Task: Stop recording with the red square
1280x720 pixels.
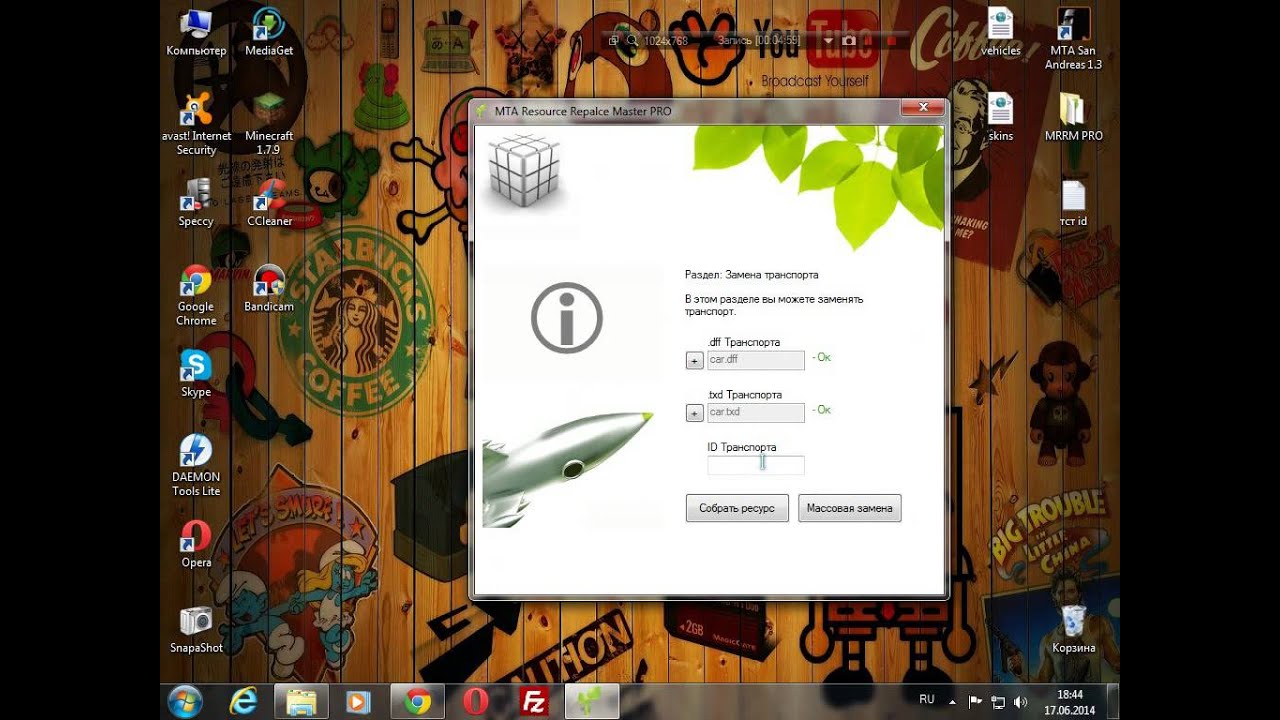Action: (x=891, y=41)
